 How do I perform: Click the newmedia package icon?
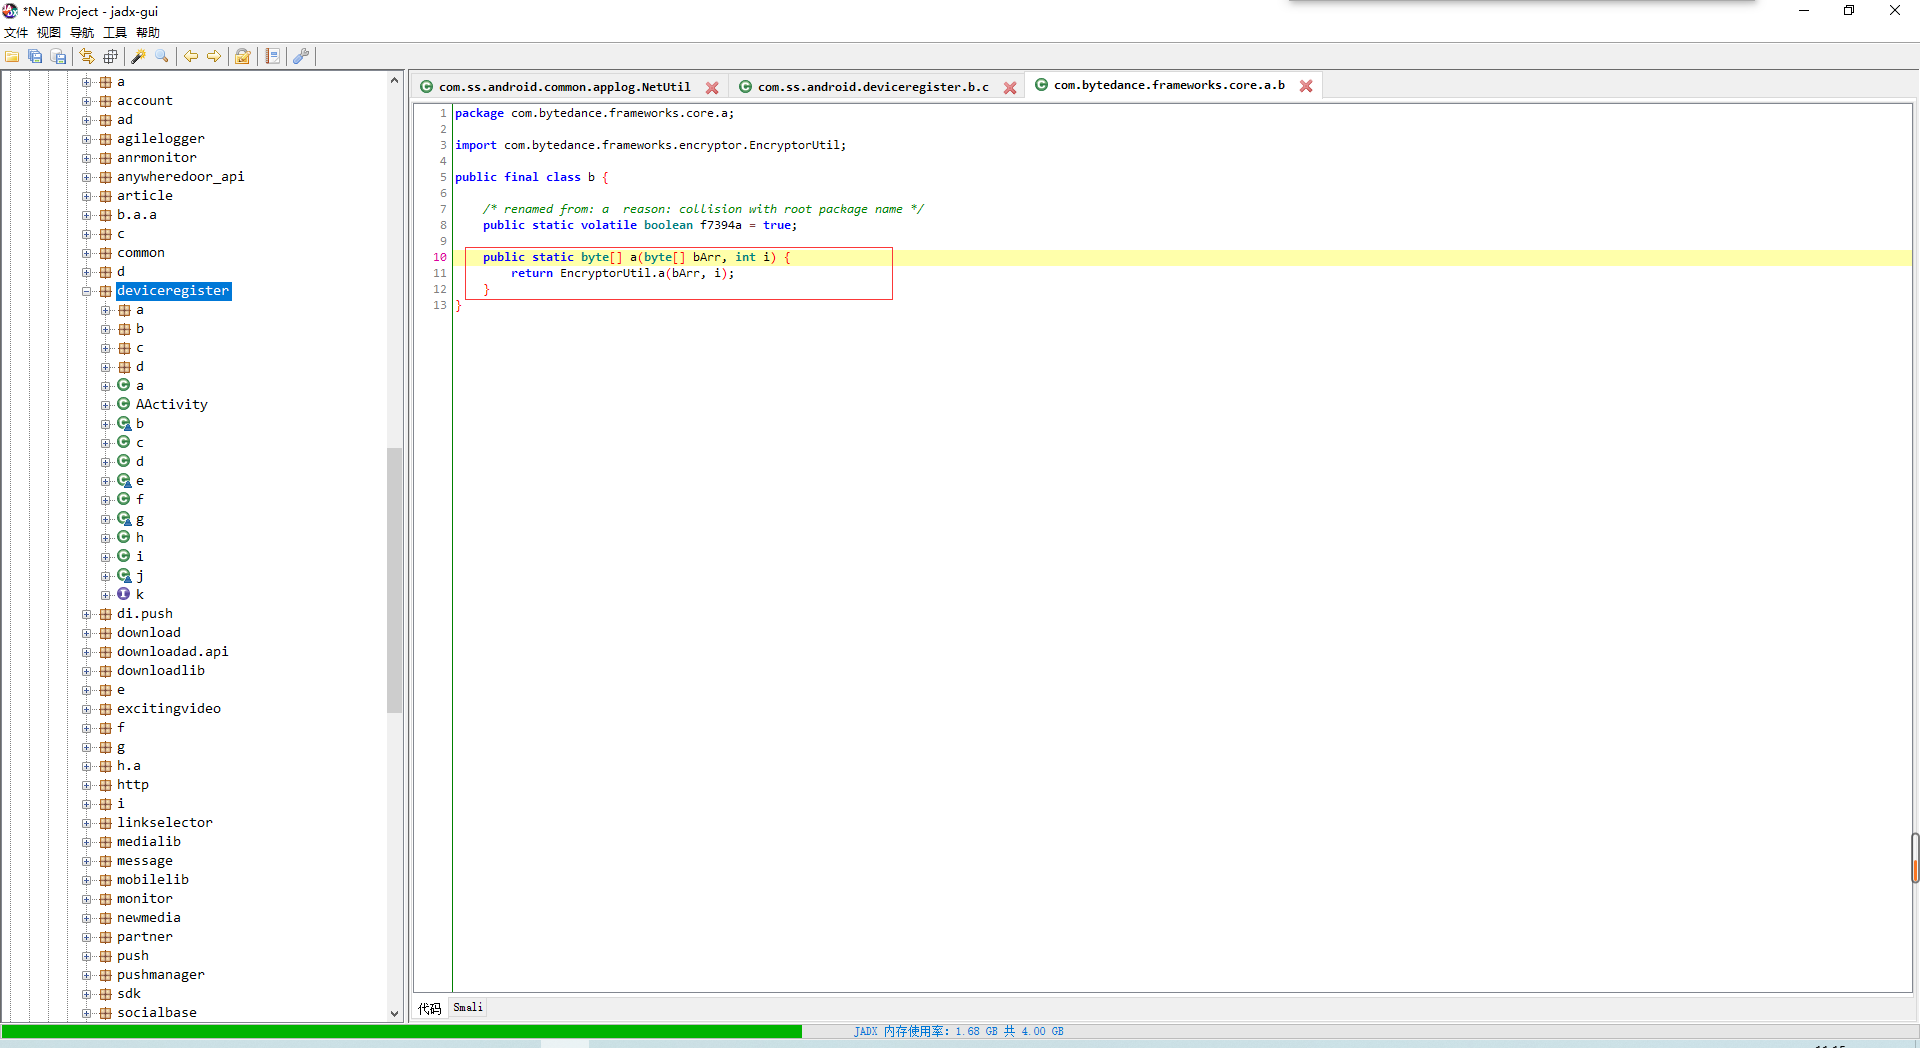click(x=105, y=918)
